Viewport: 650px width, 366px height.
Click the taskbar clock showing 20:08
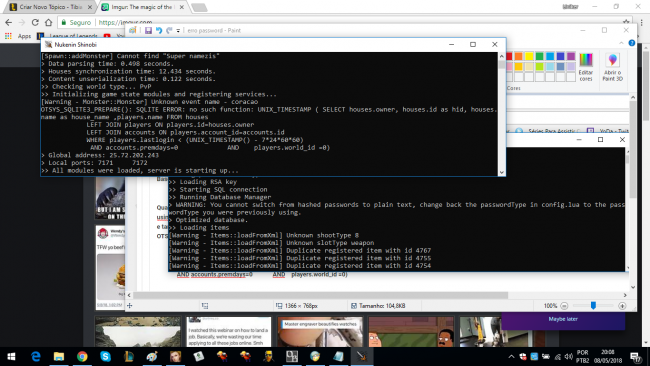608,356
